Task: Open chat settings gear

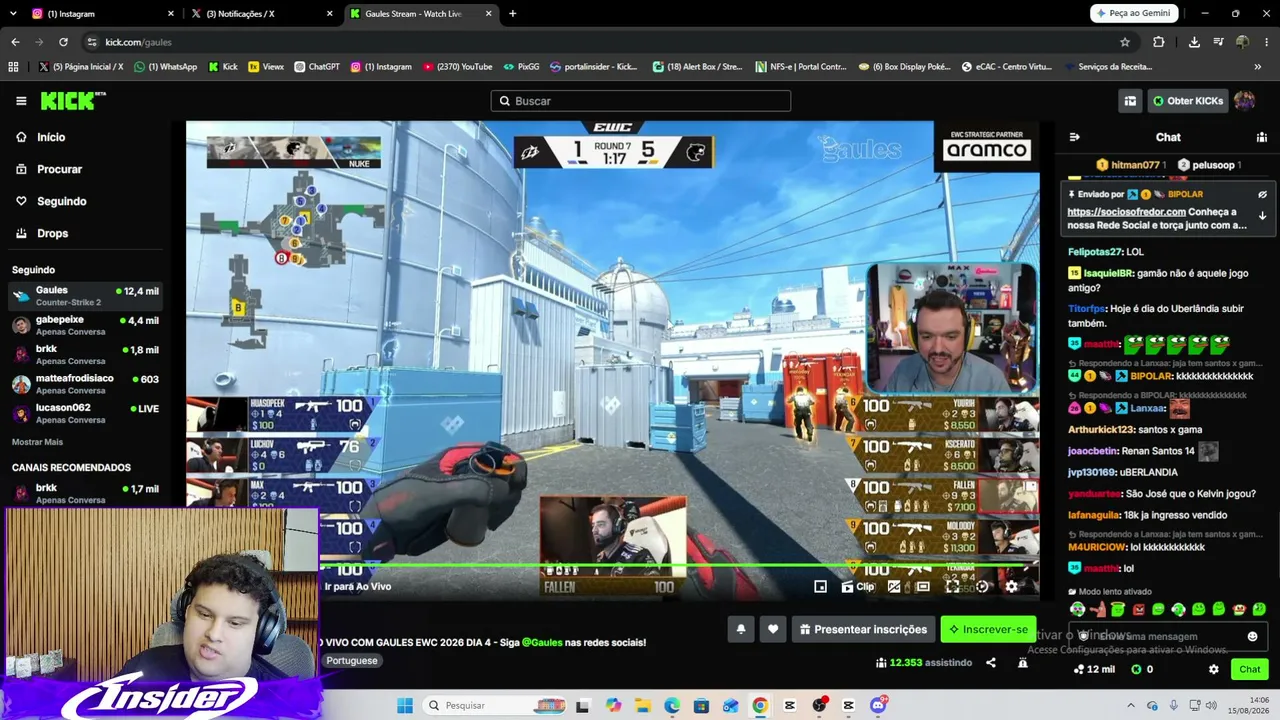Action: (1214, 669)
